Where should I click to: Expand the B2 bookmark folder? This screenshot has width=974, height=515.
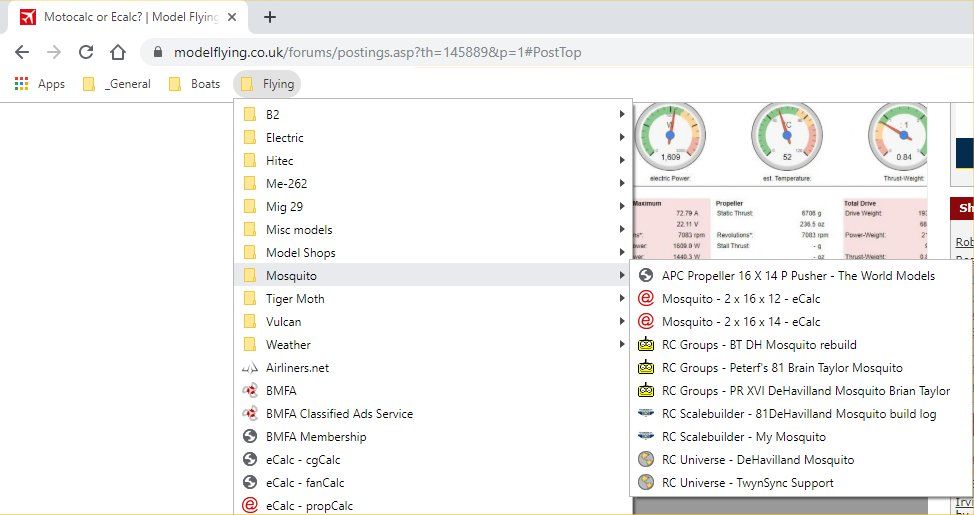pyautogui.click(x=272, y=115)
